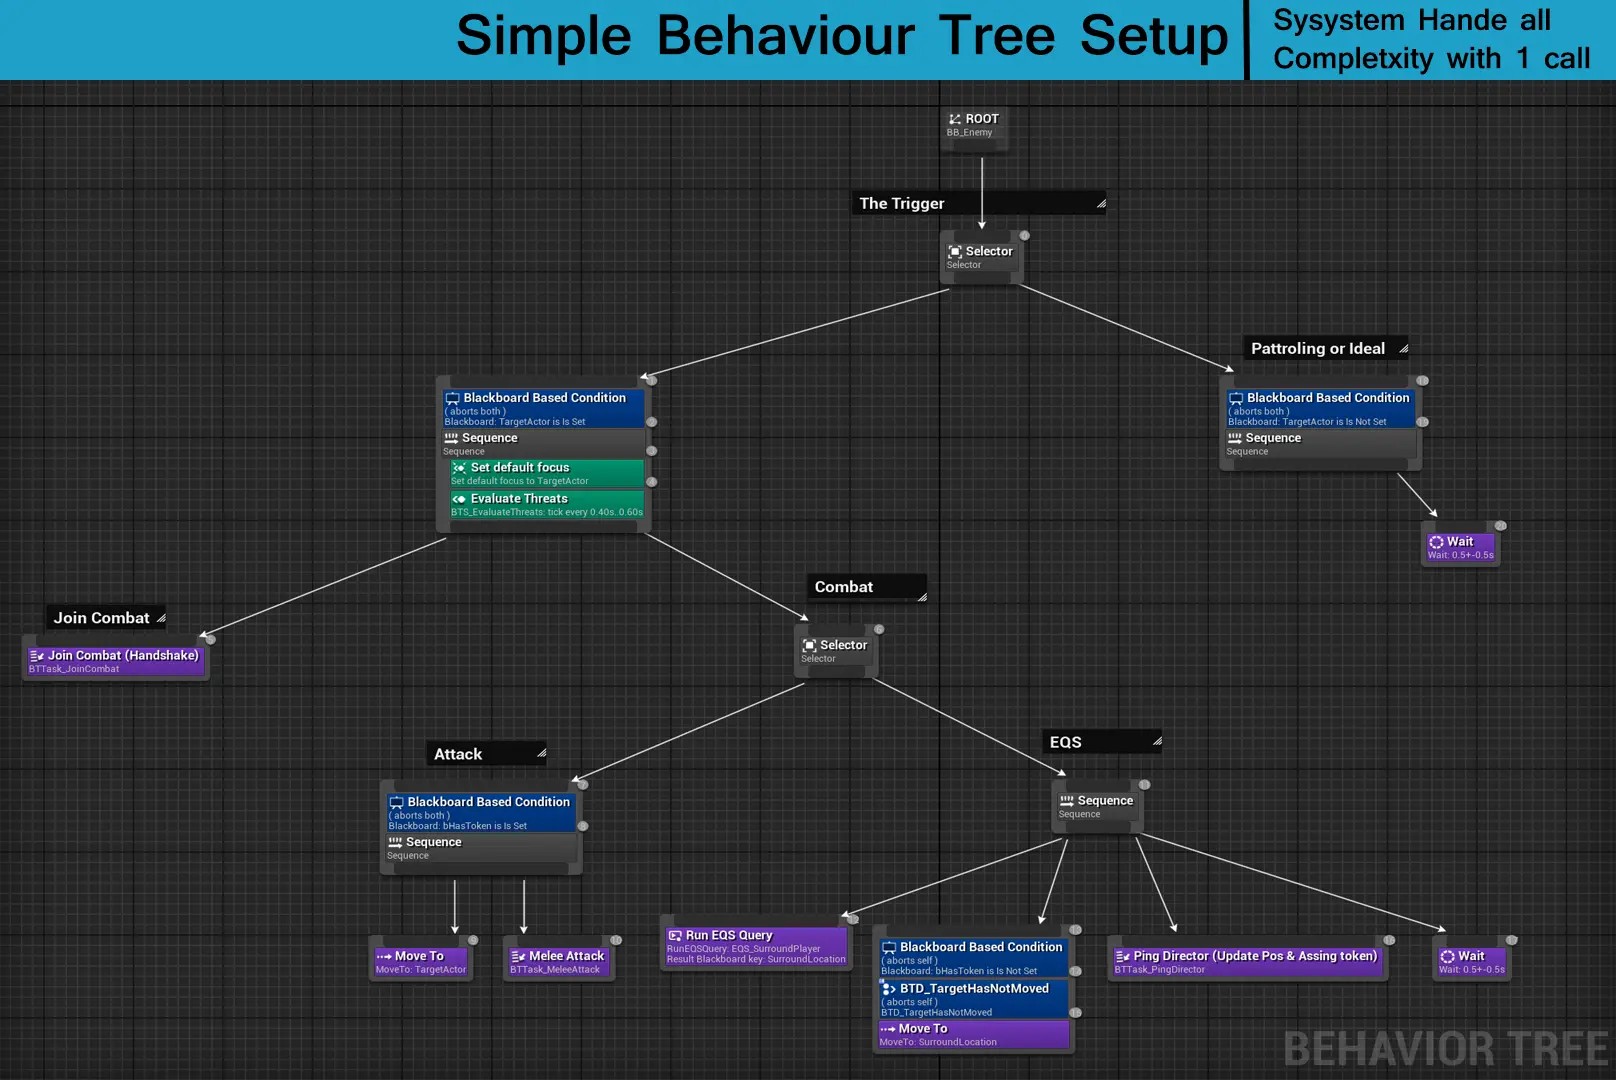Click 'Set default focus to TargetActor' text
Image resolution: width=1616 pixels, height=1080 pixels.
520,482
